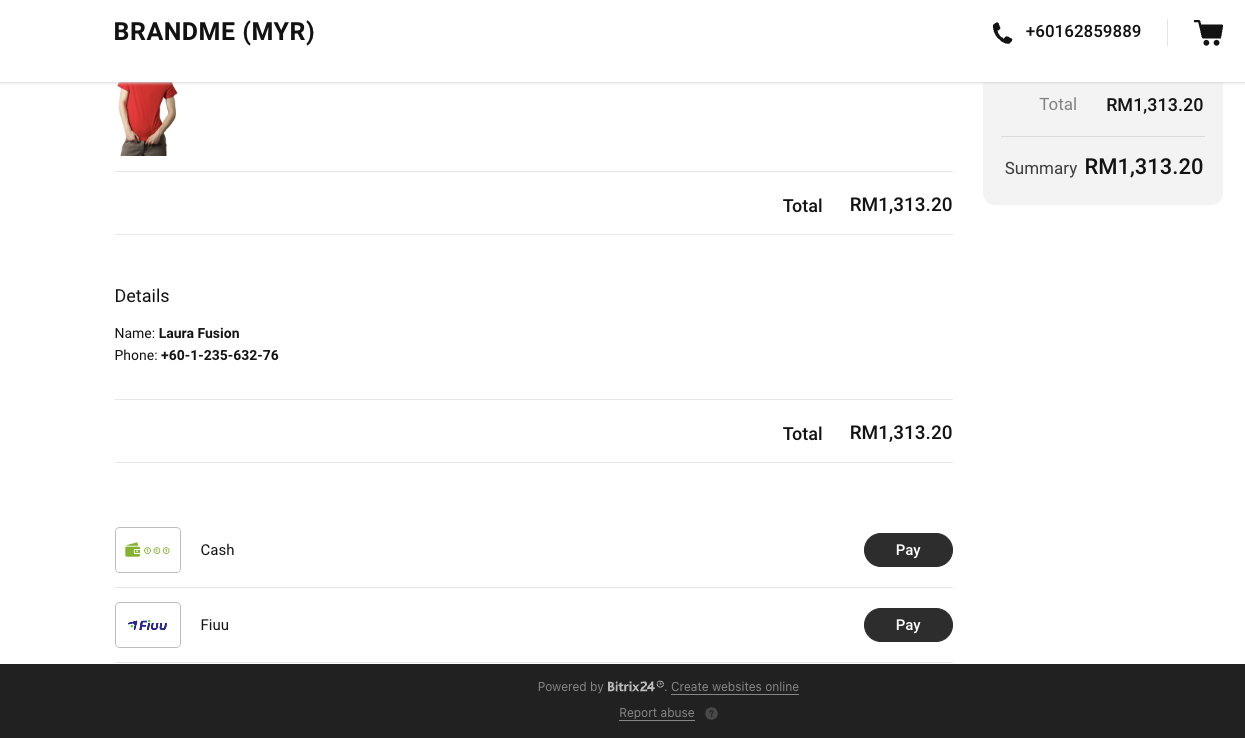Click the green Cash wallet icon

tap(148, 550)
